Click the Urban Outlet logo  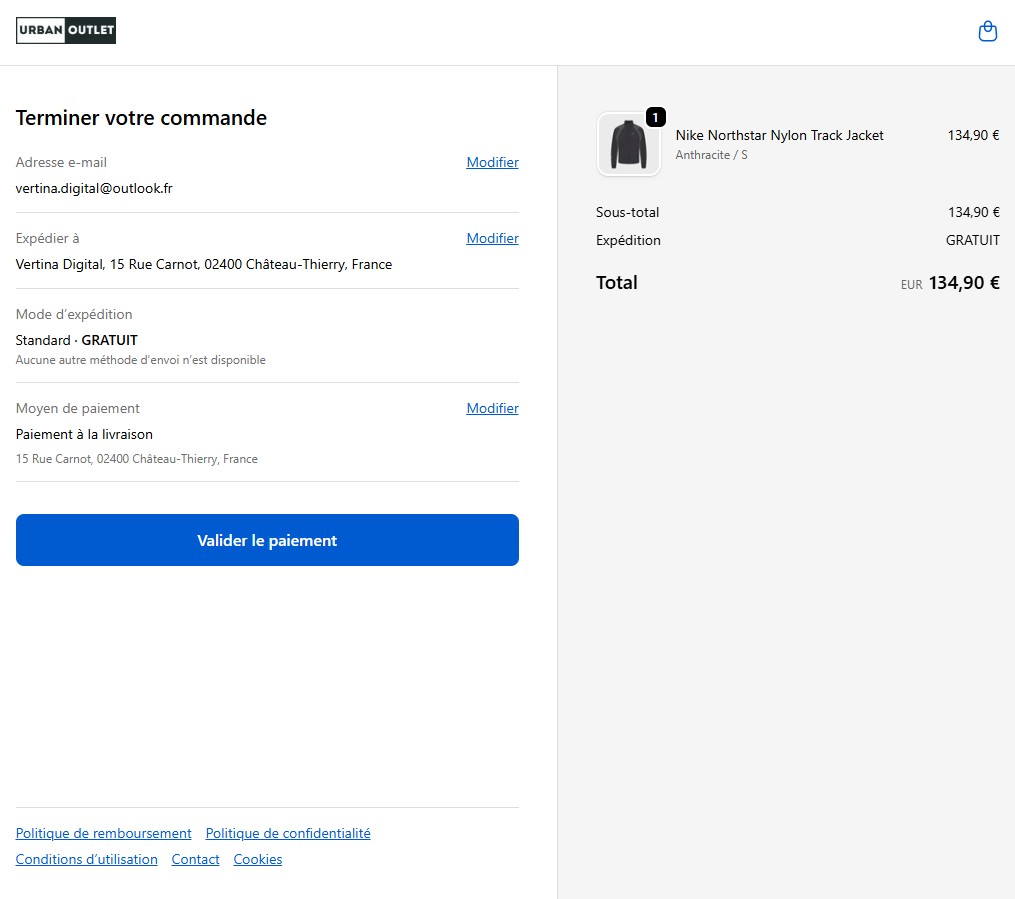66,32
